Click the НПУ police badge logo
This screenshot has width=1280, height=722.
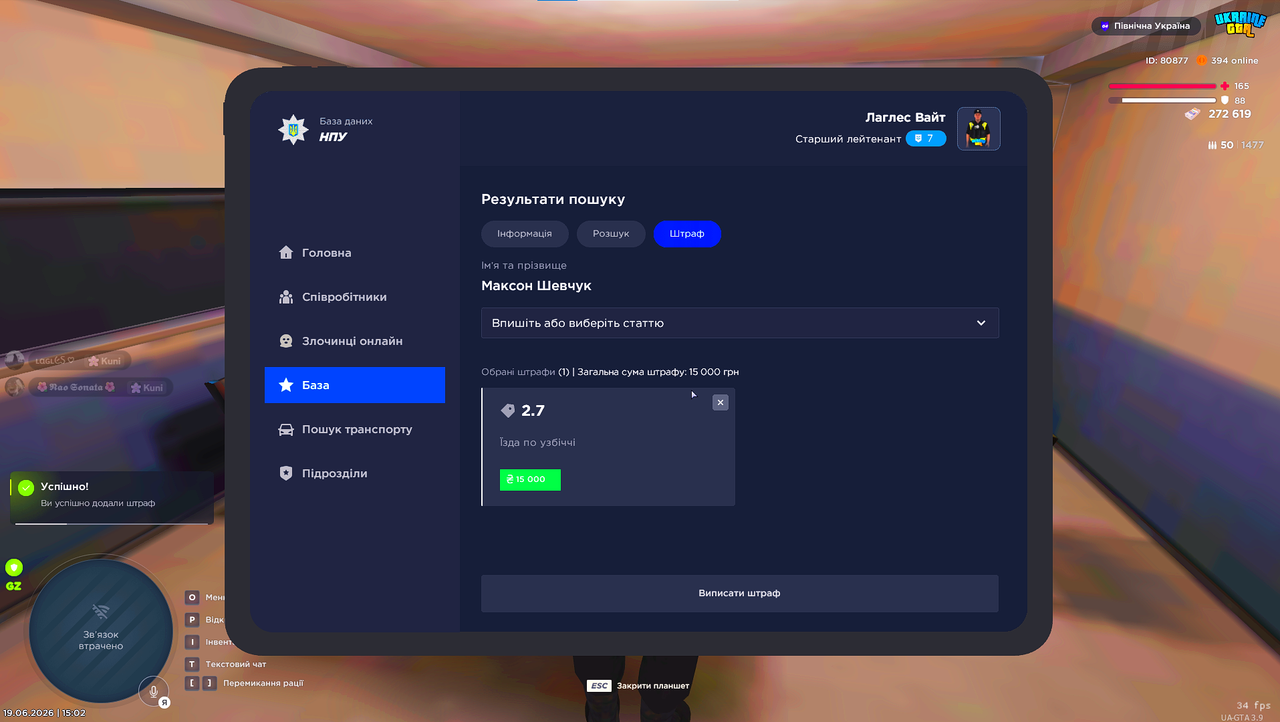click(293, 130)
